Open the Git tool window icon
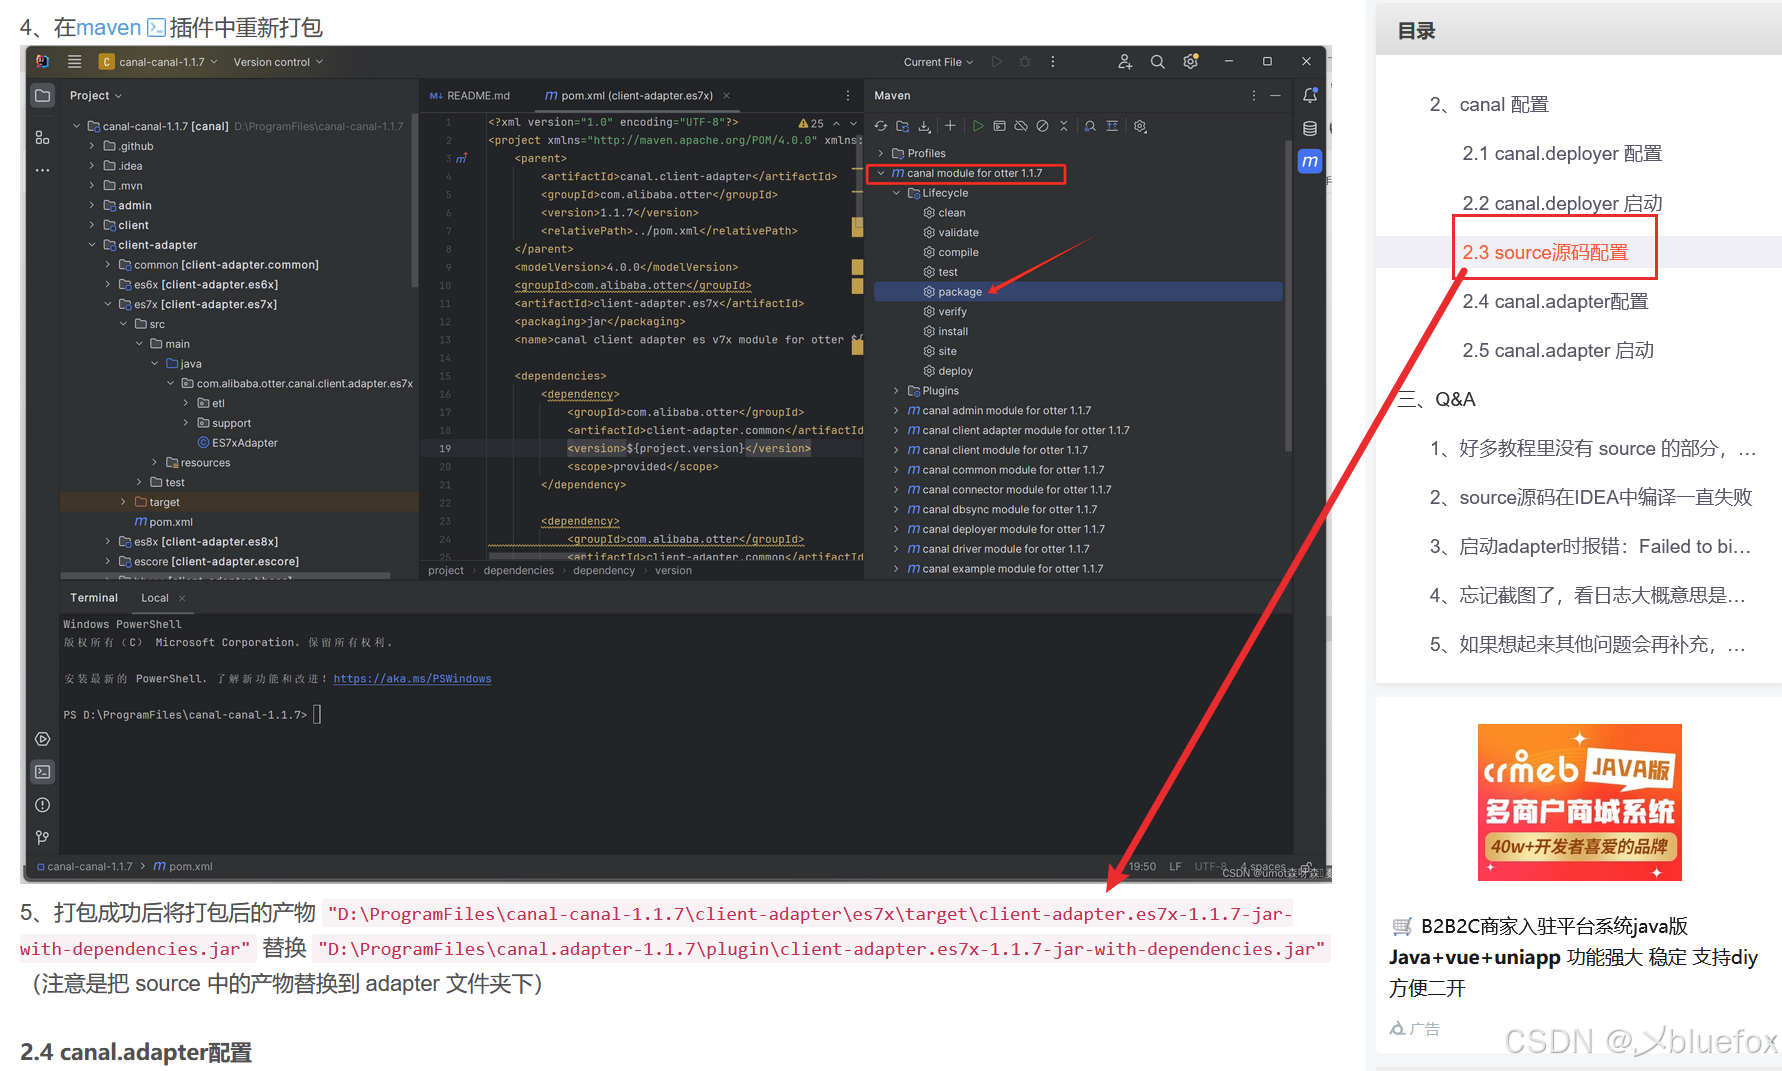1782x1071 pixels. pos(42,838)
